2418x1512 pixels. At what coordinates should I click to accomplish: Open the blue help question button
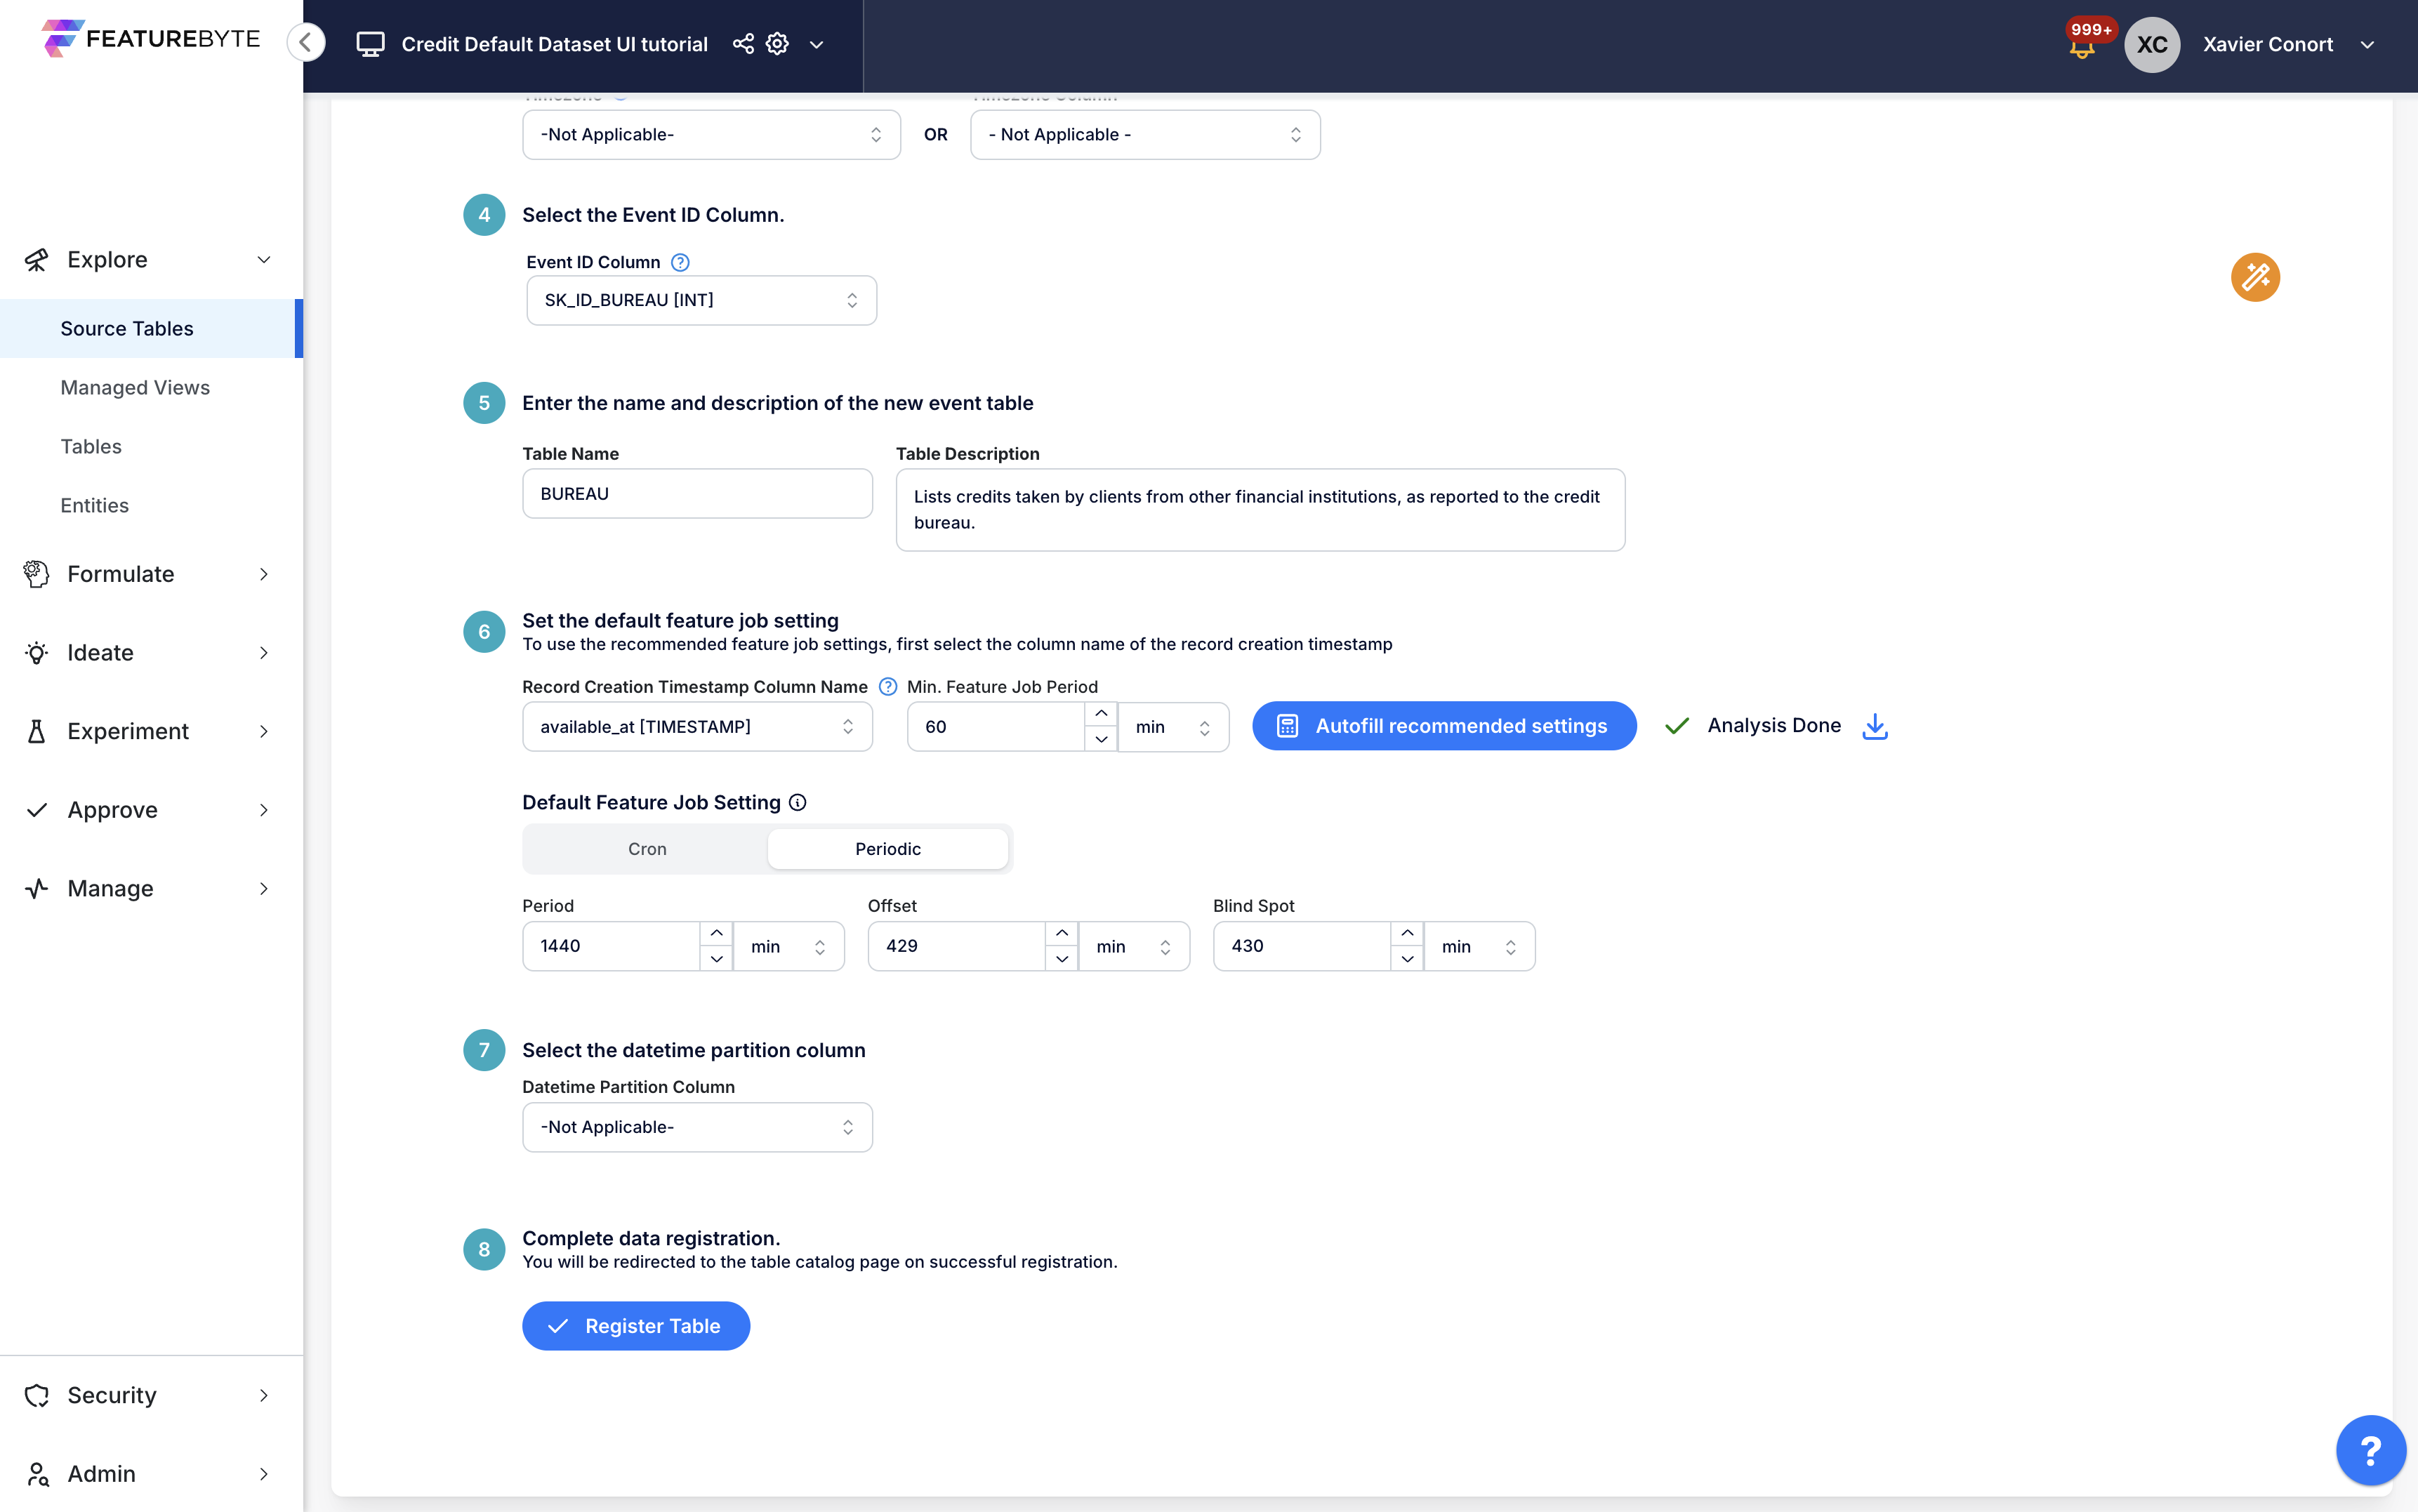click(2370, 1450)
